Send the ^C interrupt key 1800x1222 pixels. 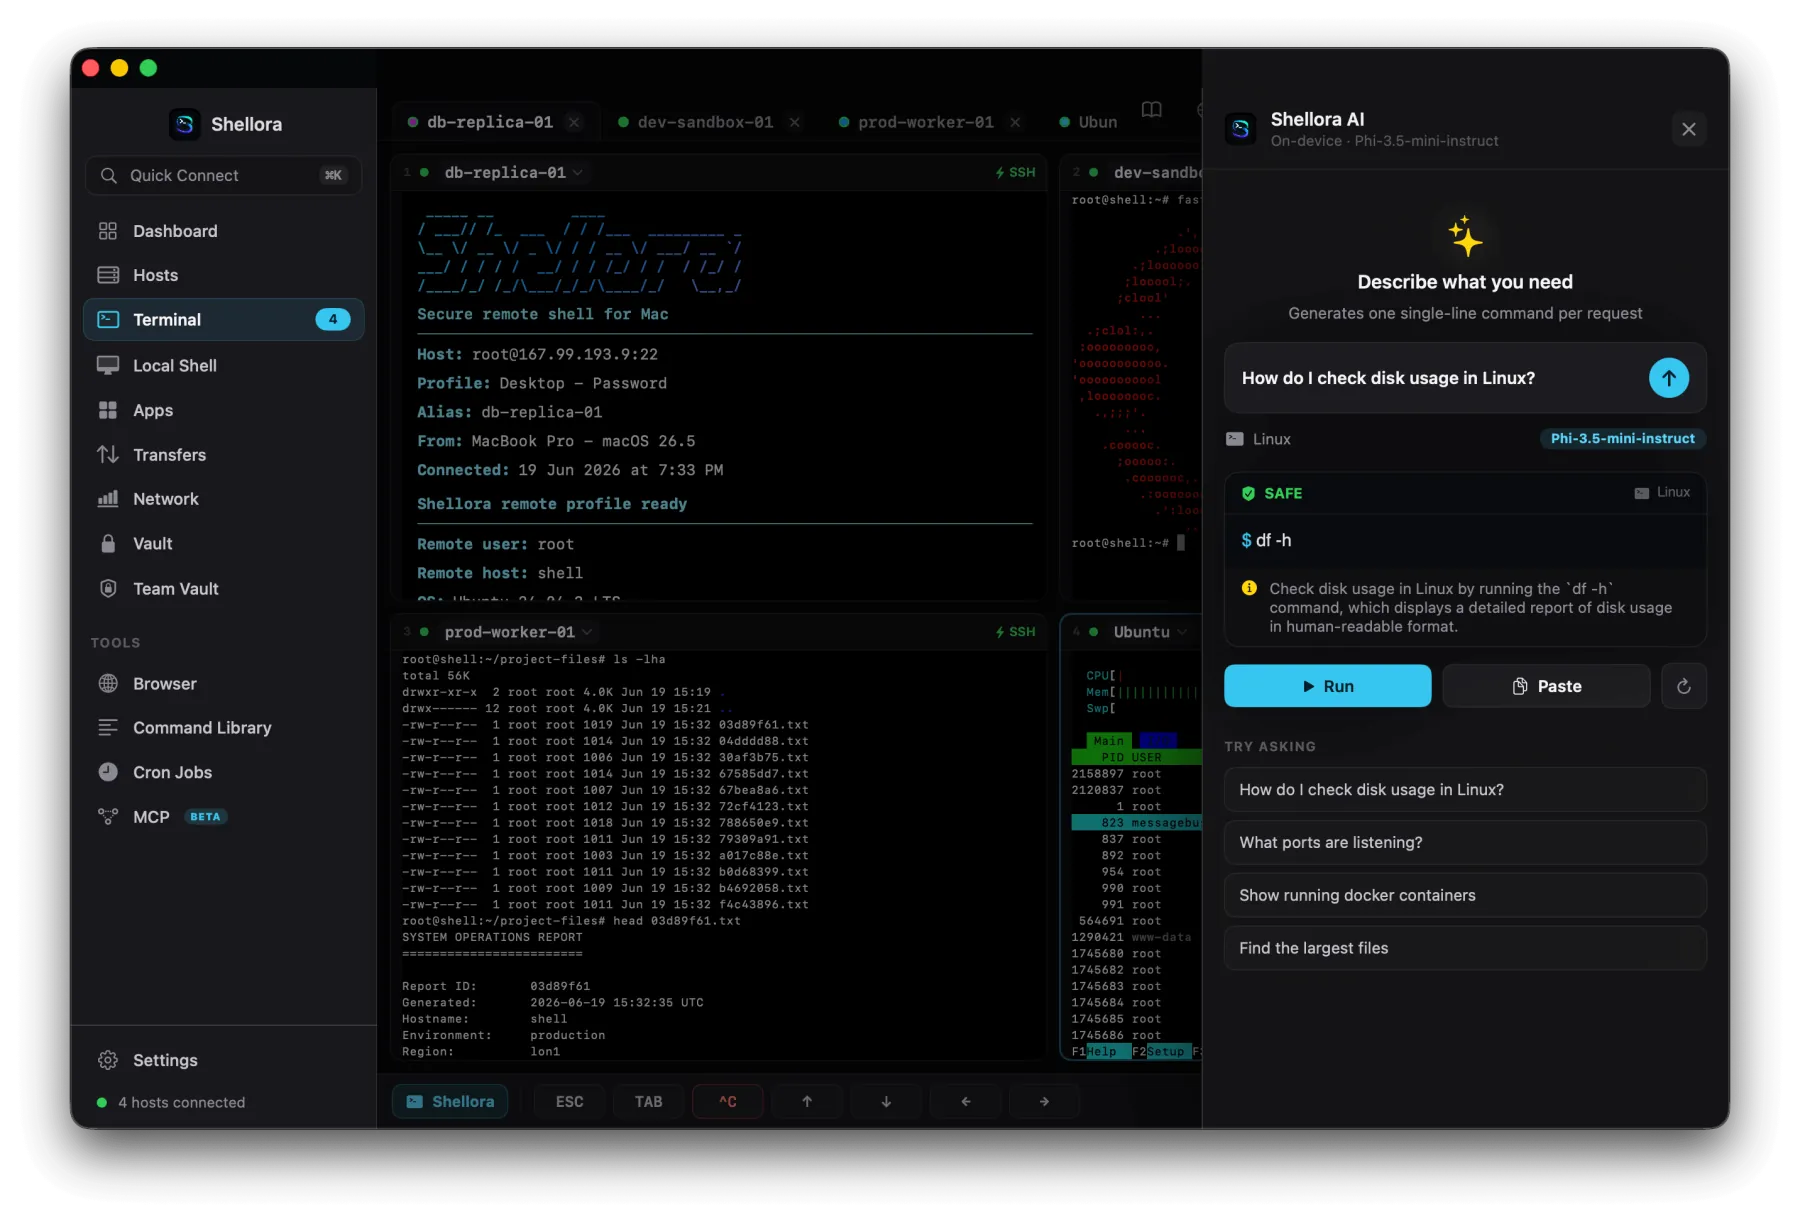point(728,1102)
